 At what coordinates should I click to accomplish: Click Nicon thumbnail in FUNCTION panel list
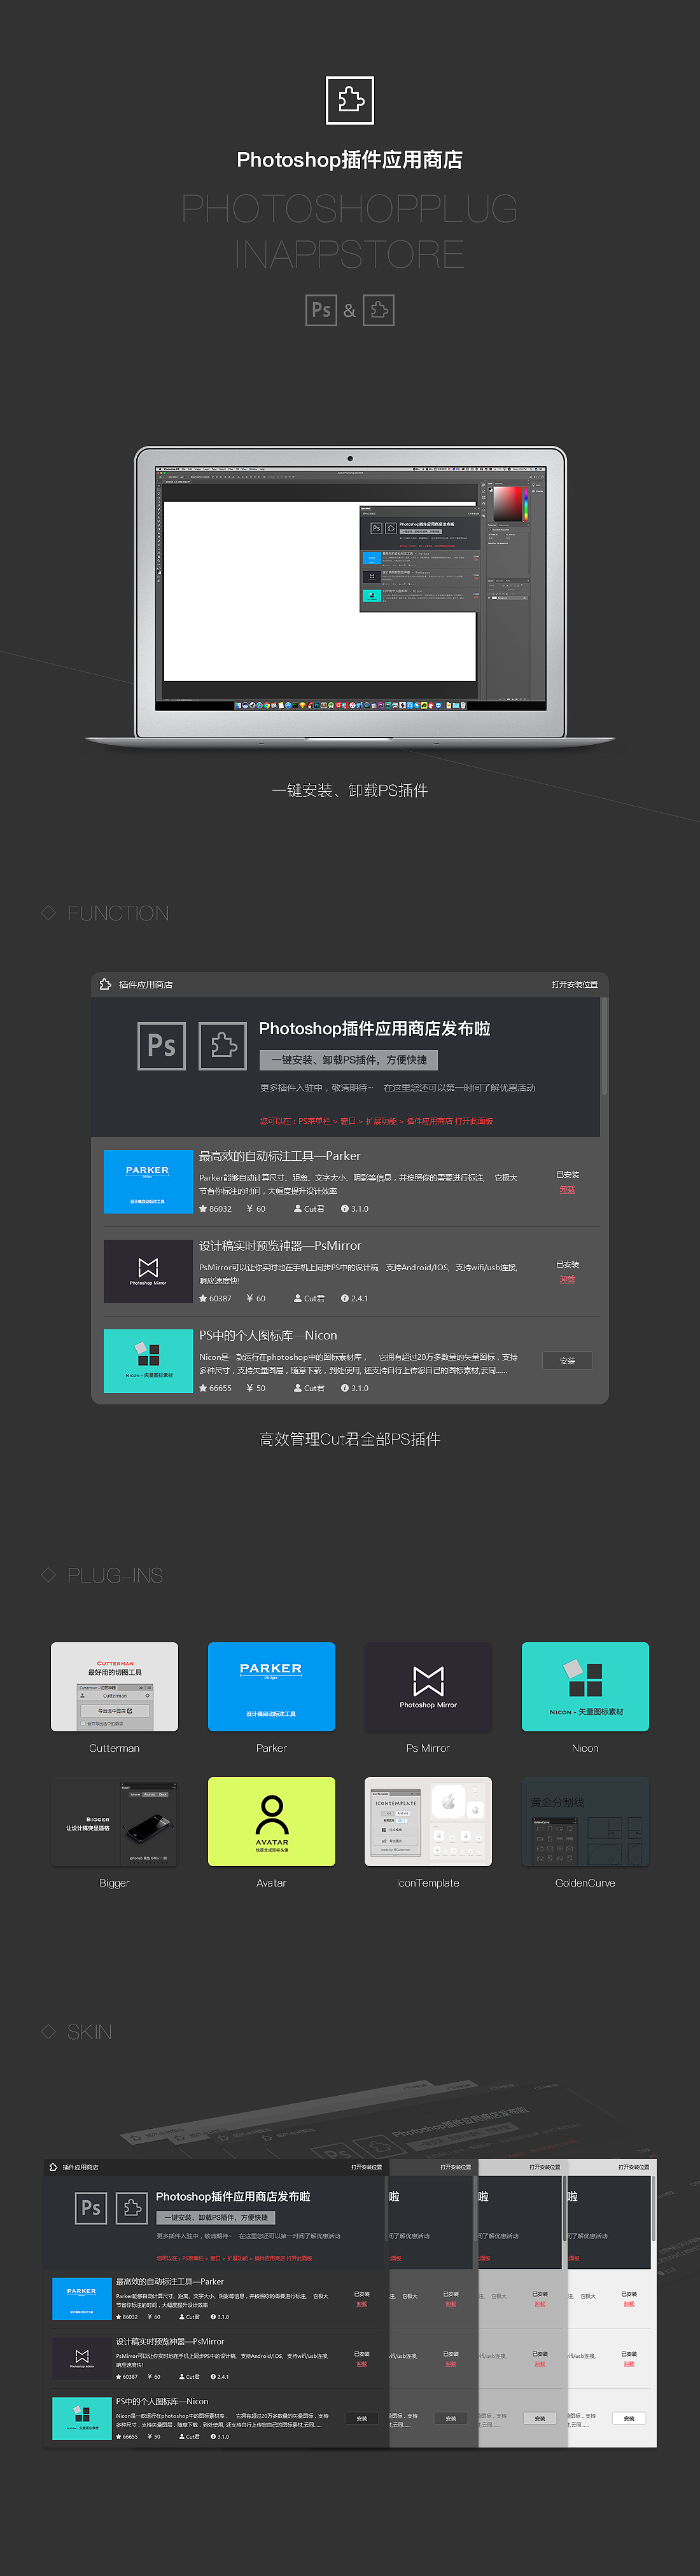[148, 1361]
